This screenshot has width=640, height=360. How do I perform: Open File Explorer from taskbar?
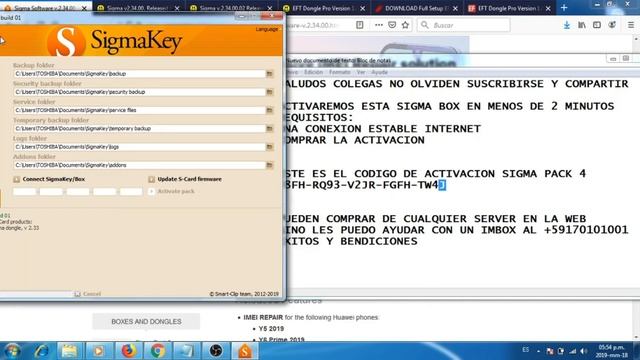(x=69, y=351)
